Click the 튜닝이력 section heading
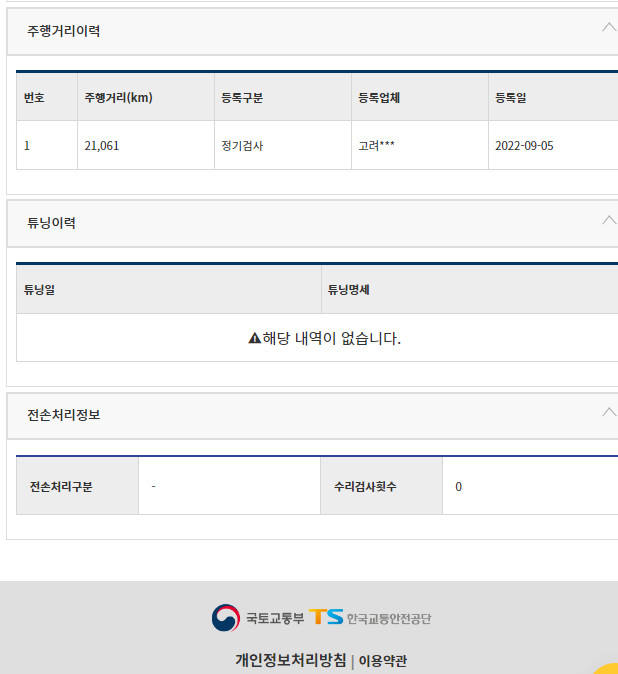 pyautogui.click(x=52, y=223)
